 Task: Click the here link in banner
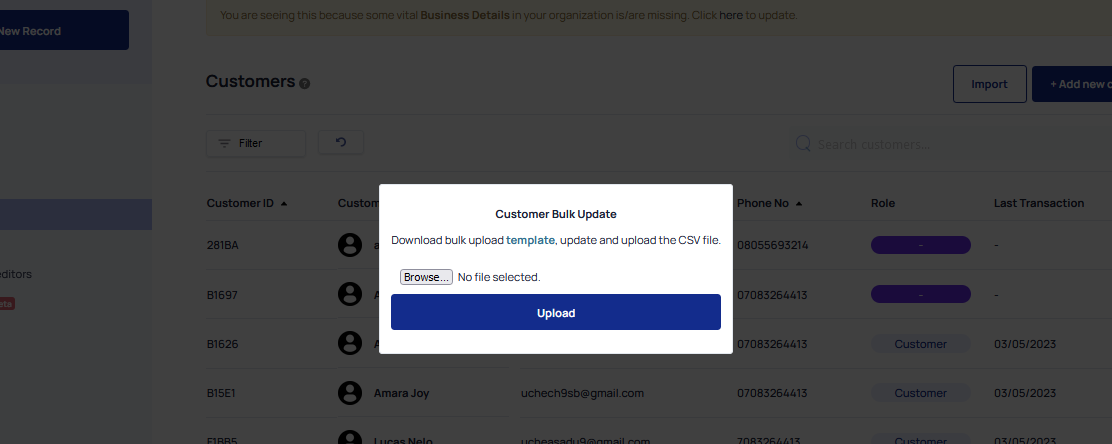(730, 14)
